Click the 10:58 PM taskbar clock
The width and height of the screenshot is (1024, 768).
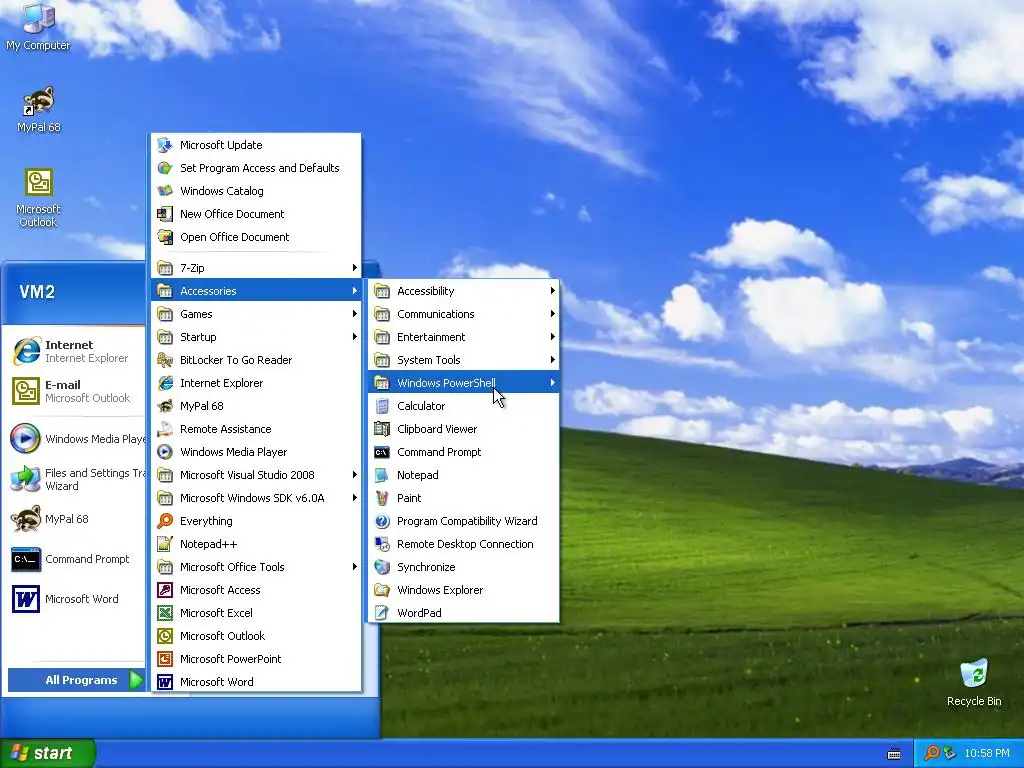click(x=987, y=753)
